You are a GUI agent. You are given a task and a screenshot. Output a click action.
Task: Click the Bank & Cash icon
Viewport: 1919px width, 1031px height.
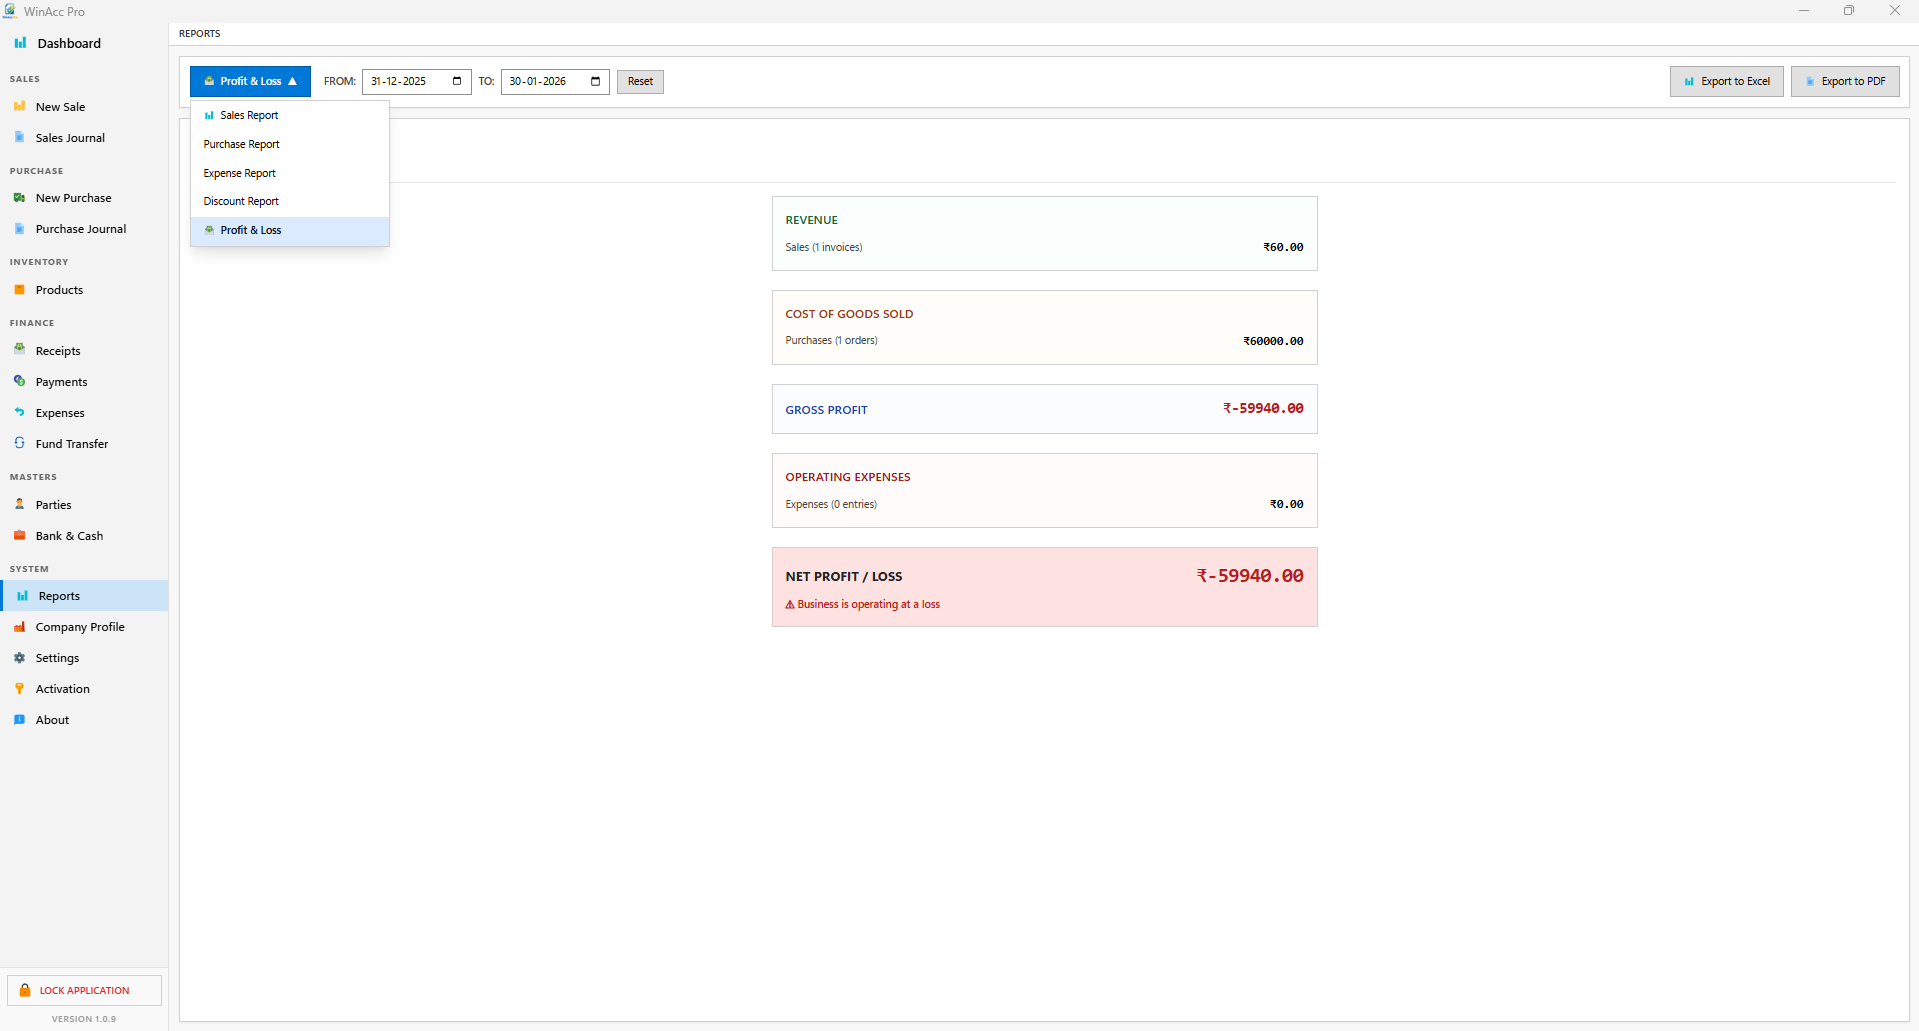tap(19, 535)
